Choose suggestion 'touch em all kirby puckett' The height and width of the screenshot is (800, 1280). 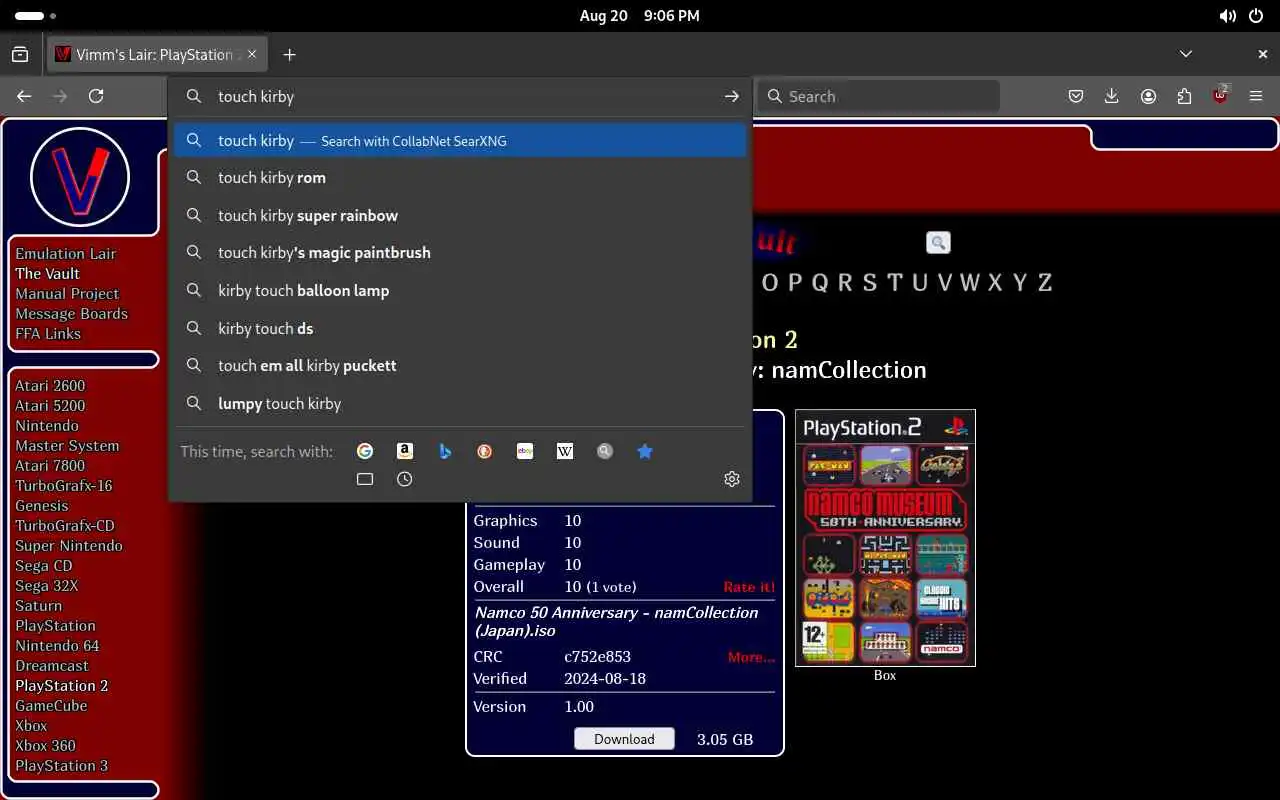point(460,365)
